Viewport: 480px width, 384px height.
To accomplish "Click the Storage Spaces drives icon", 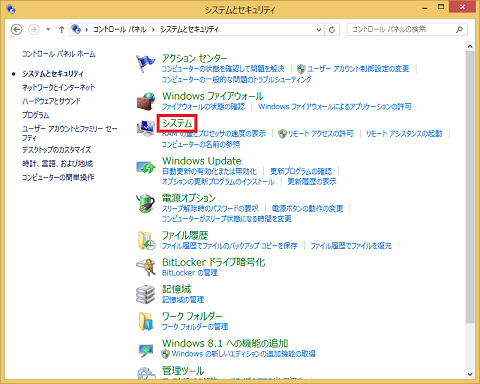I will coord(146,294).
